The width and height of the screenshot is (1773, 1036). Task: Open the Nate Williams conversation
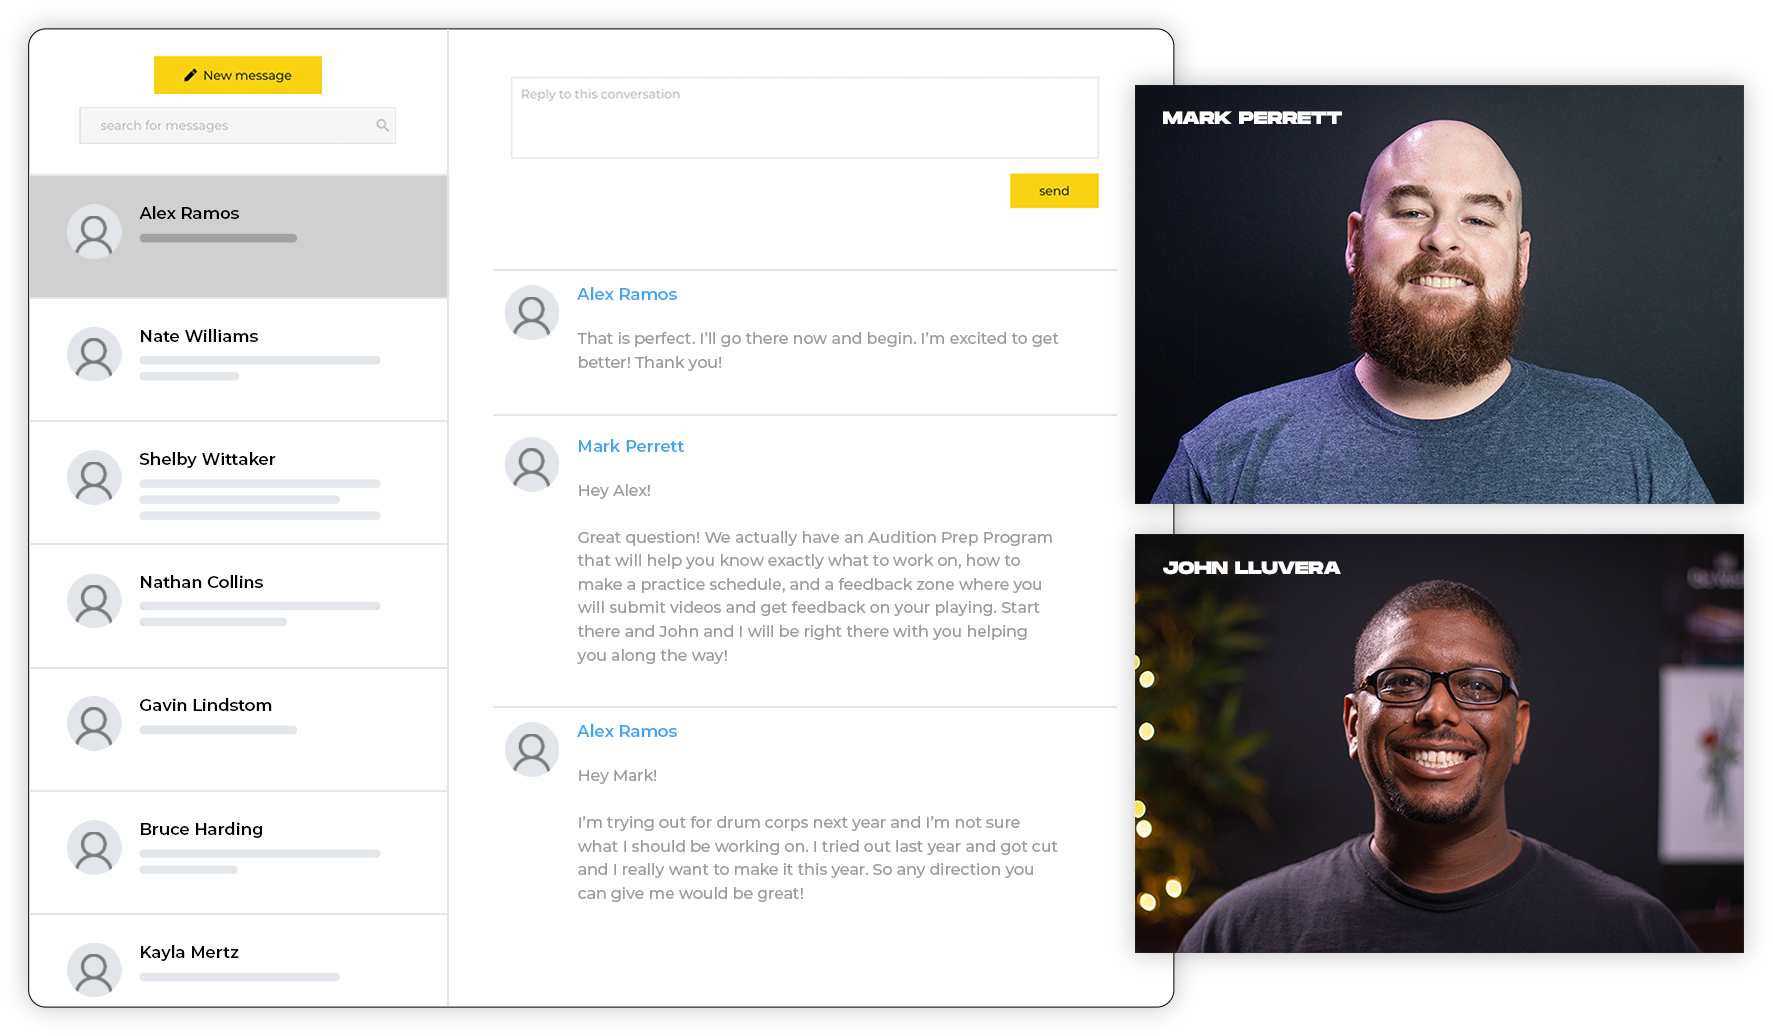click(x=238, y=360)
